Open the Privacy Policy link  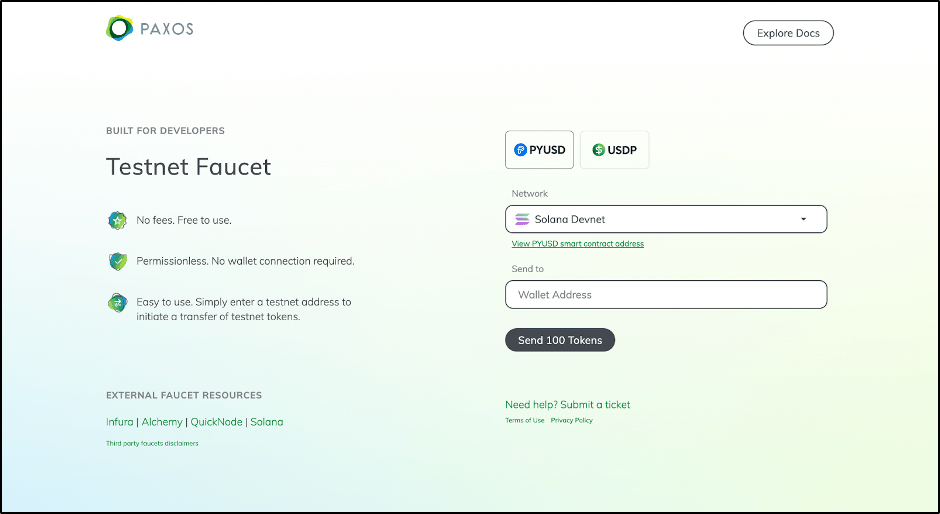(571, 421)
